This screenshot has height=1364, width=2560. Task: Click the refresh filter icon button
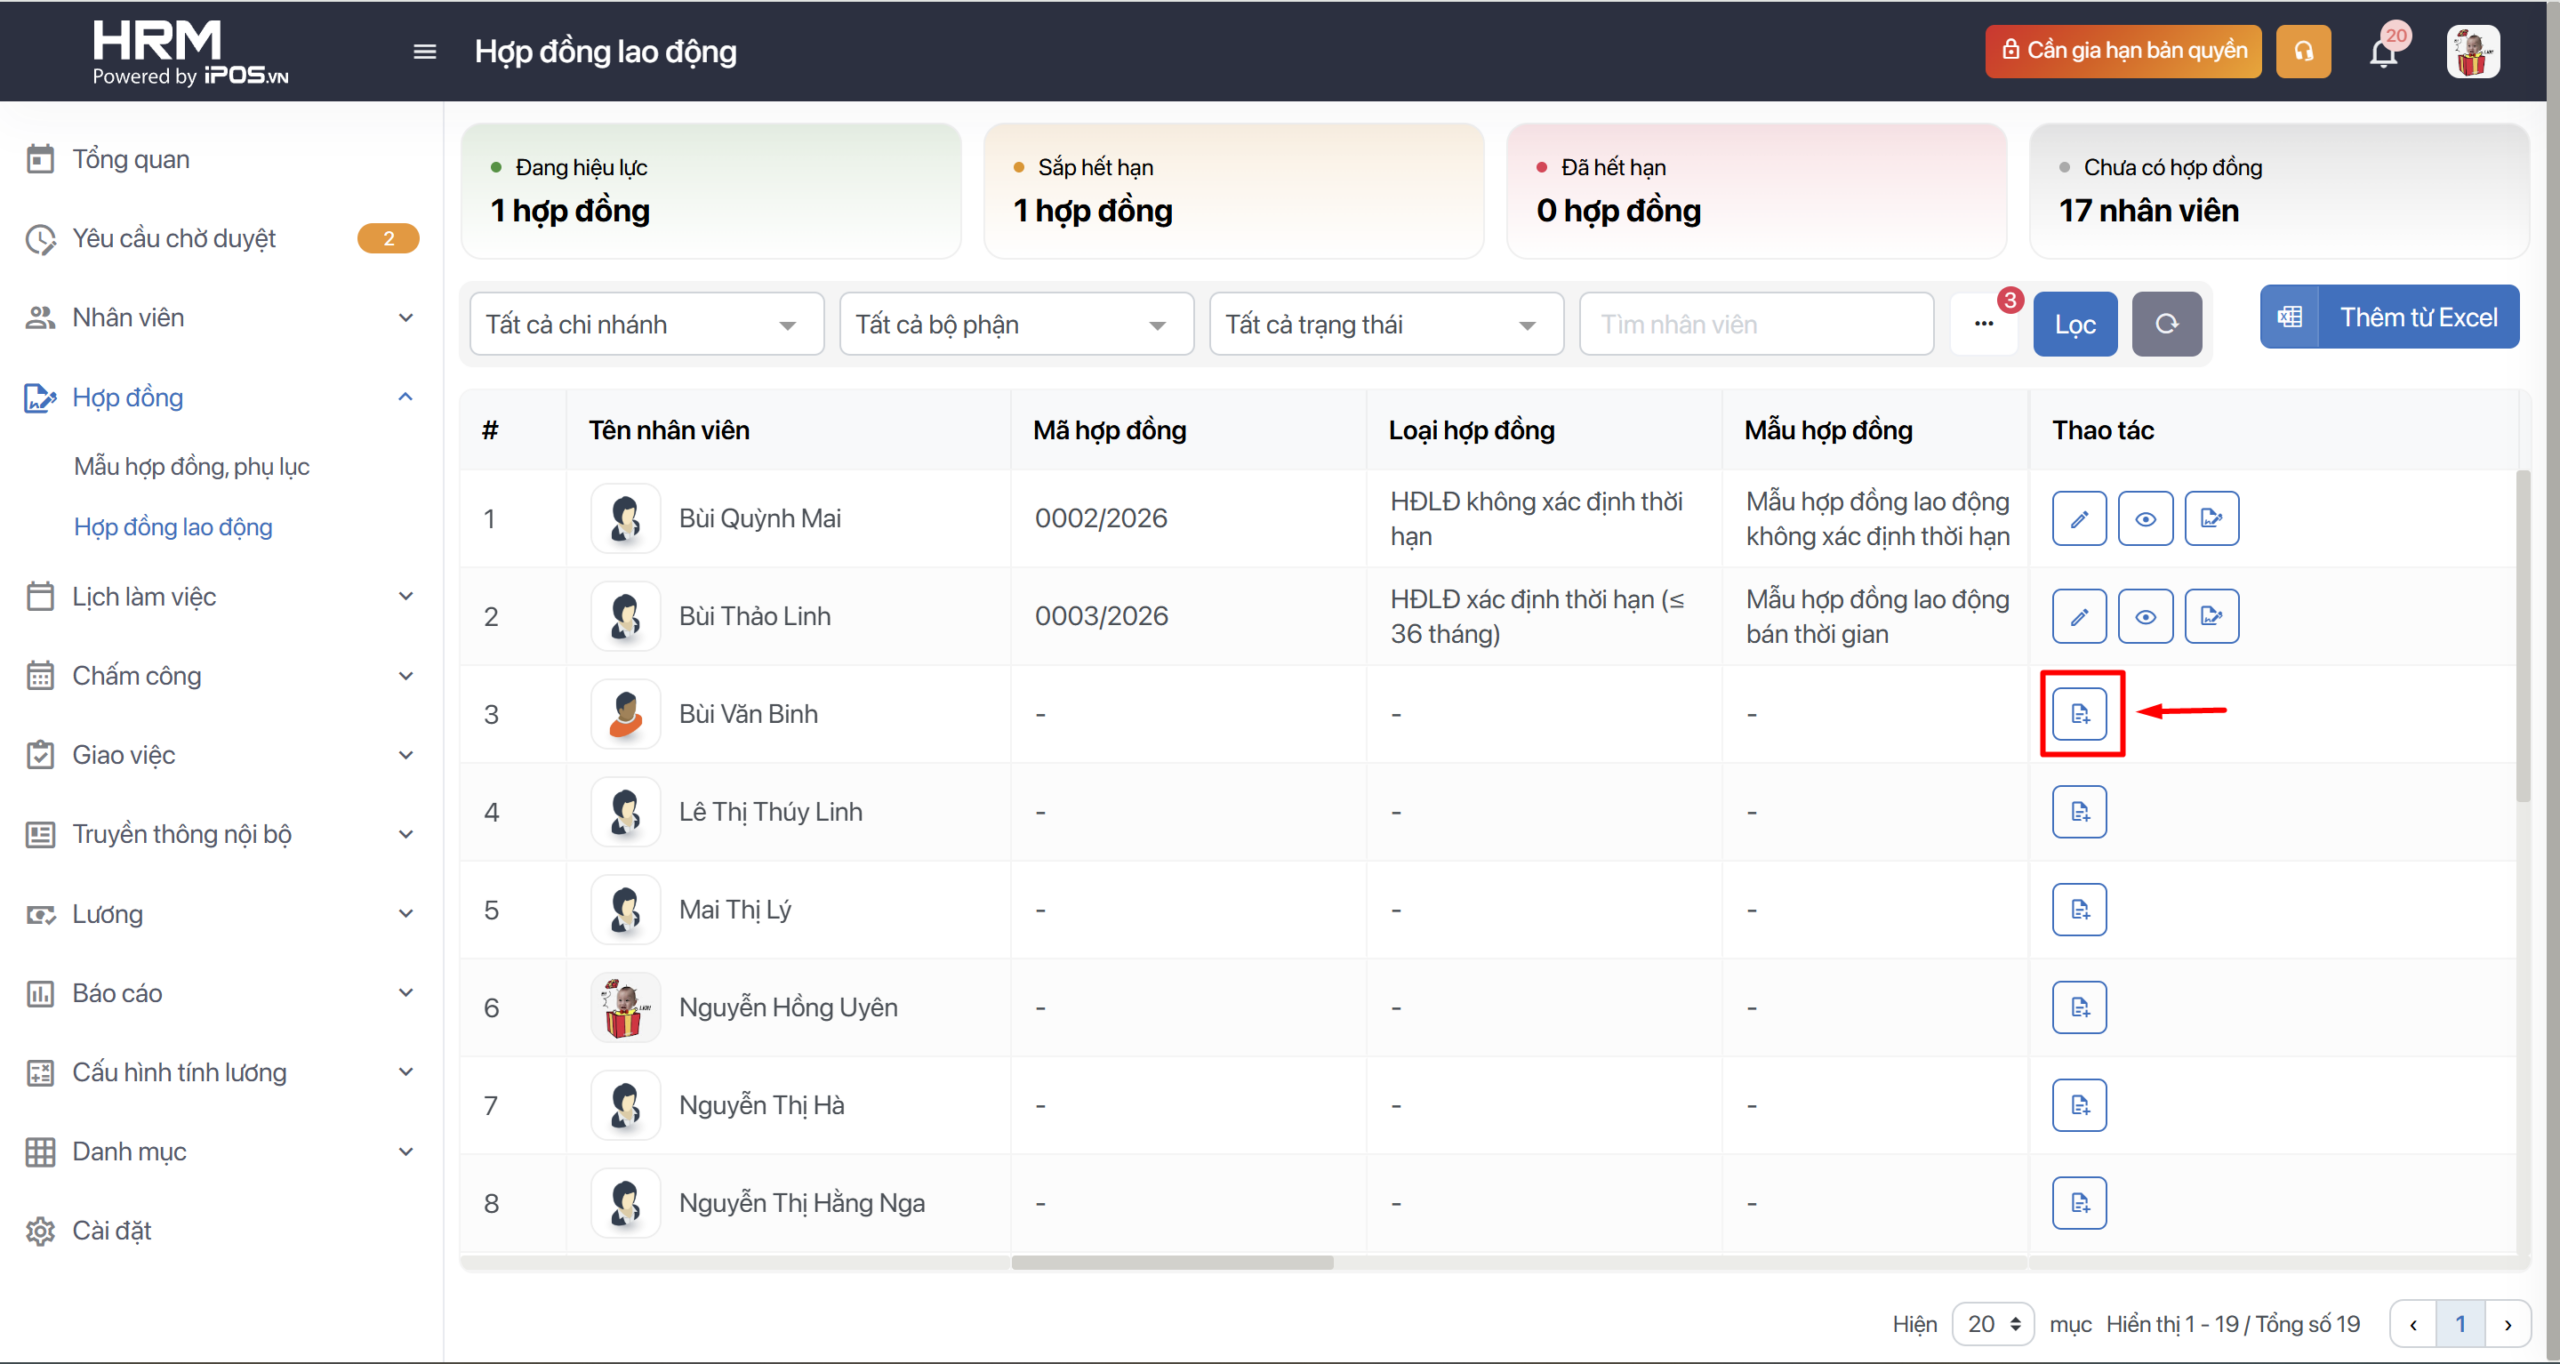click(x=2166, y=324)
